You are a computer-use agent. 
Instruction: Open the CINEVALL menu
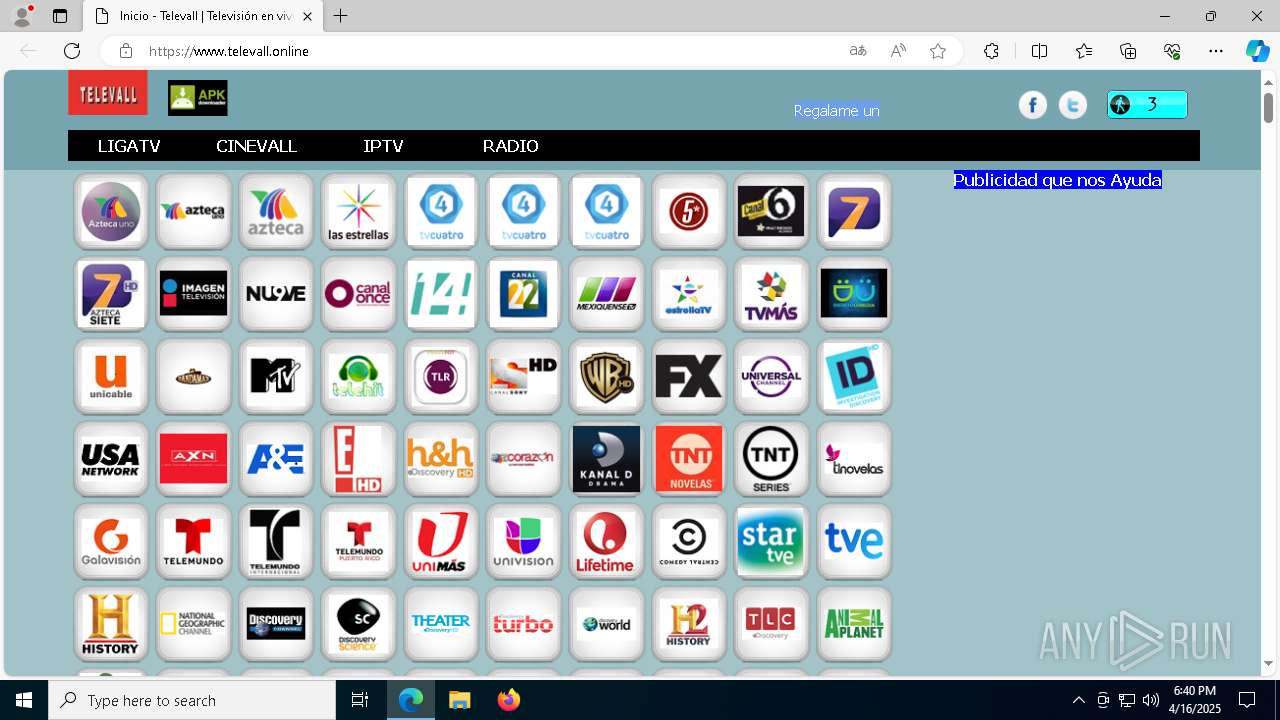point(256,146)
